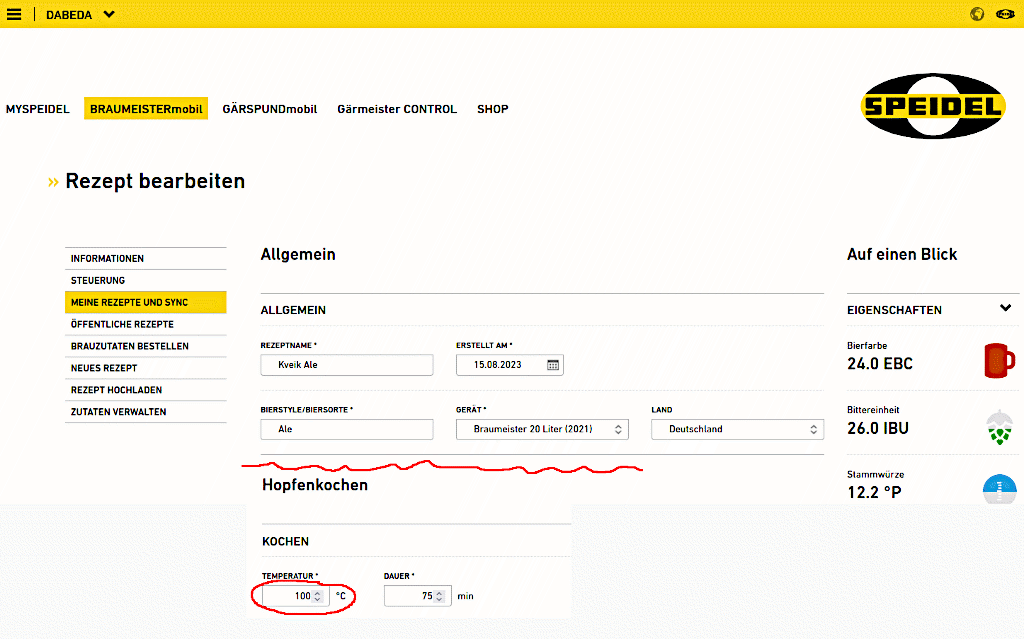Collapse the Eigenschaften section chevron
Viewport: 1024px width, 639px height.
1005,309
